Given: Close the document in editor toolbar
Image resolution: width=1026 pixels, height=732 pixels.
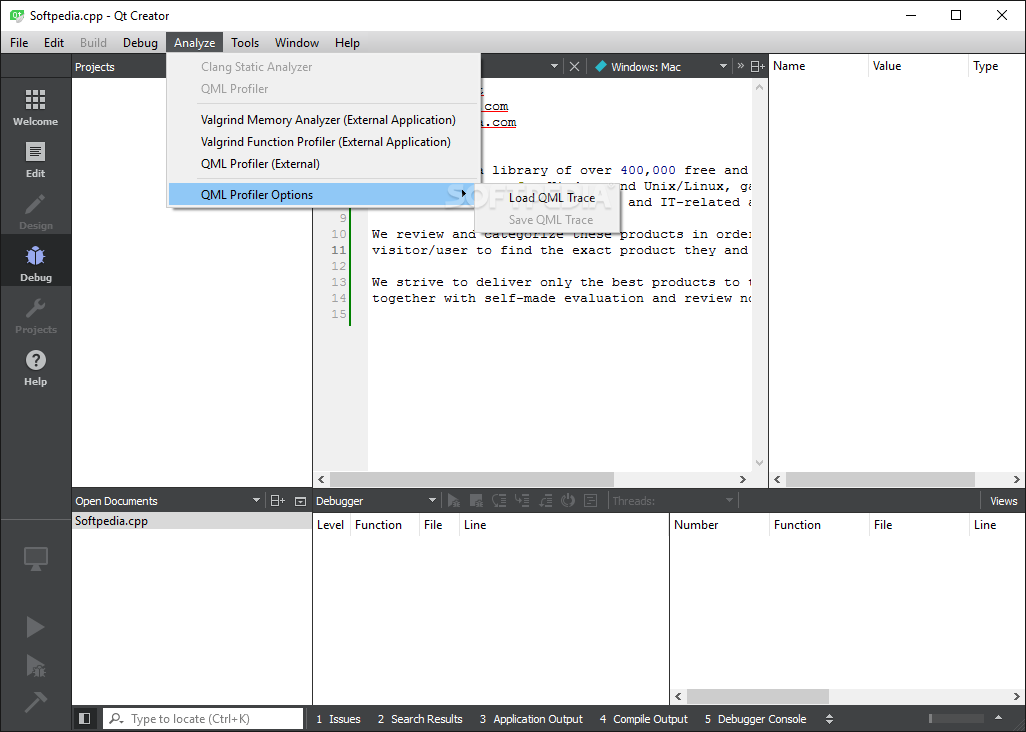Looking at the screenshot, I should coord(575,66).
